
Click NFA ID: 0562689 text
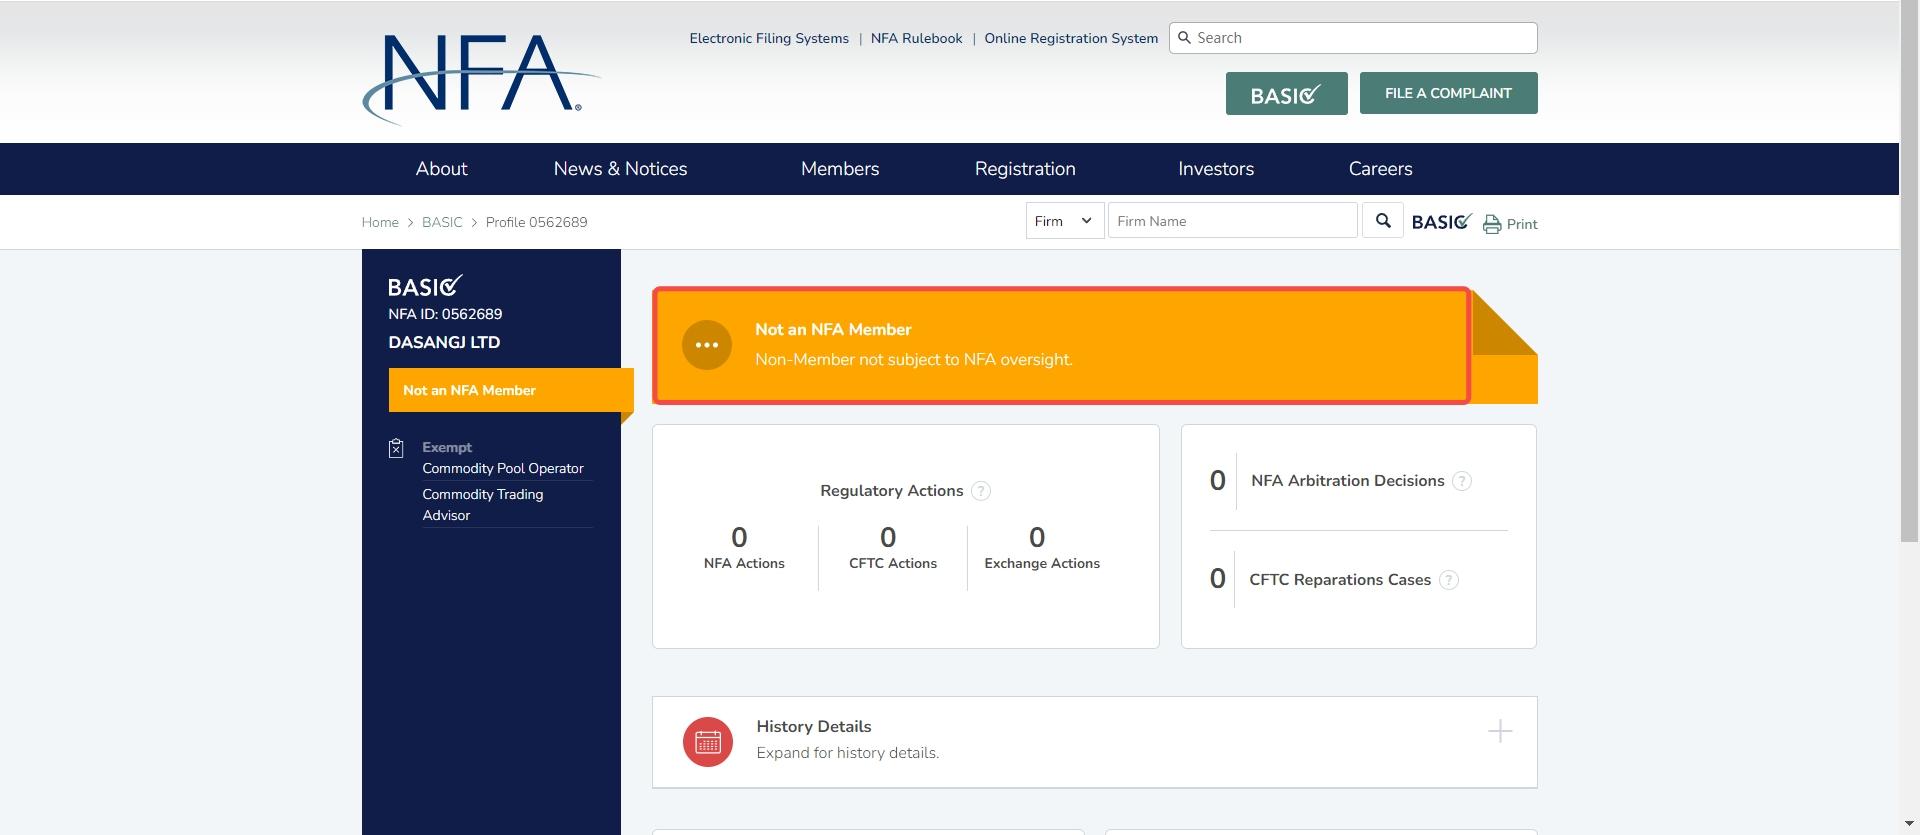445,314
